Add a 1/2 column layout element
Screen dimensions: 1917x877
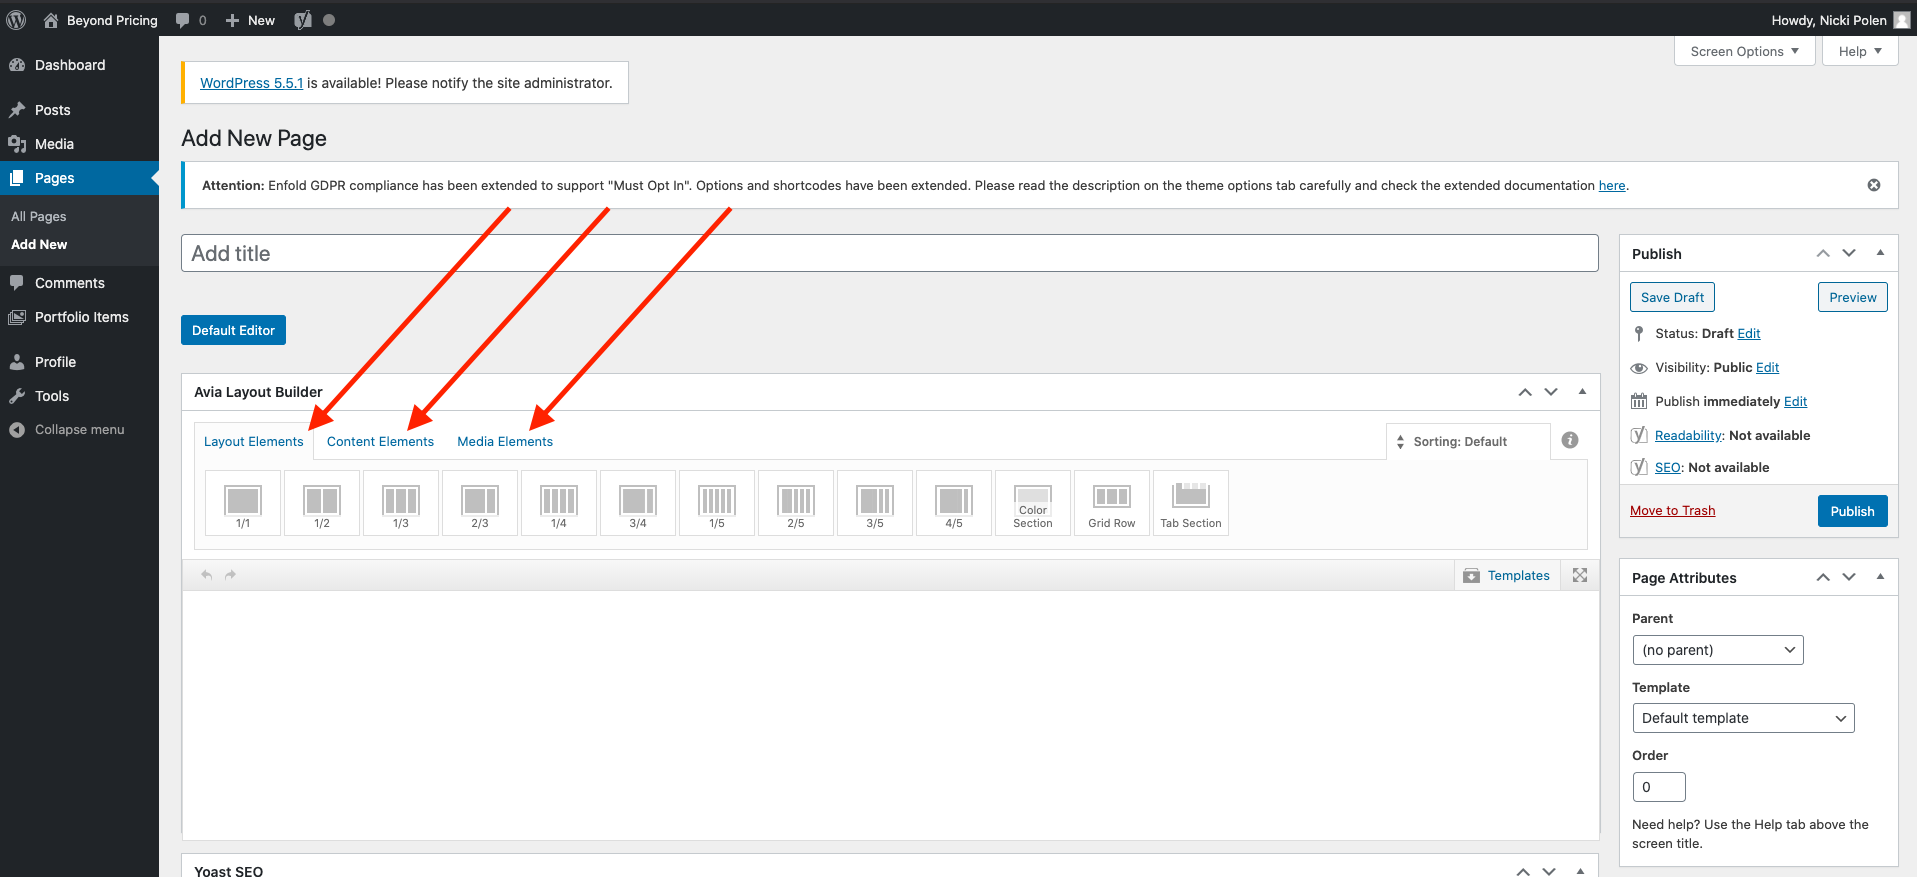pyautogui.click(x=322, y=503)
